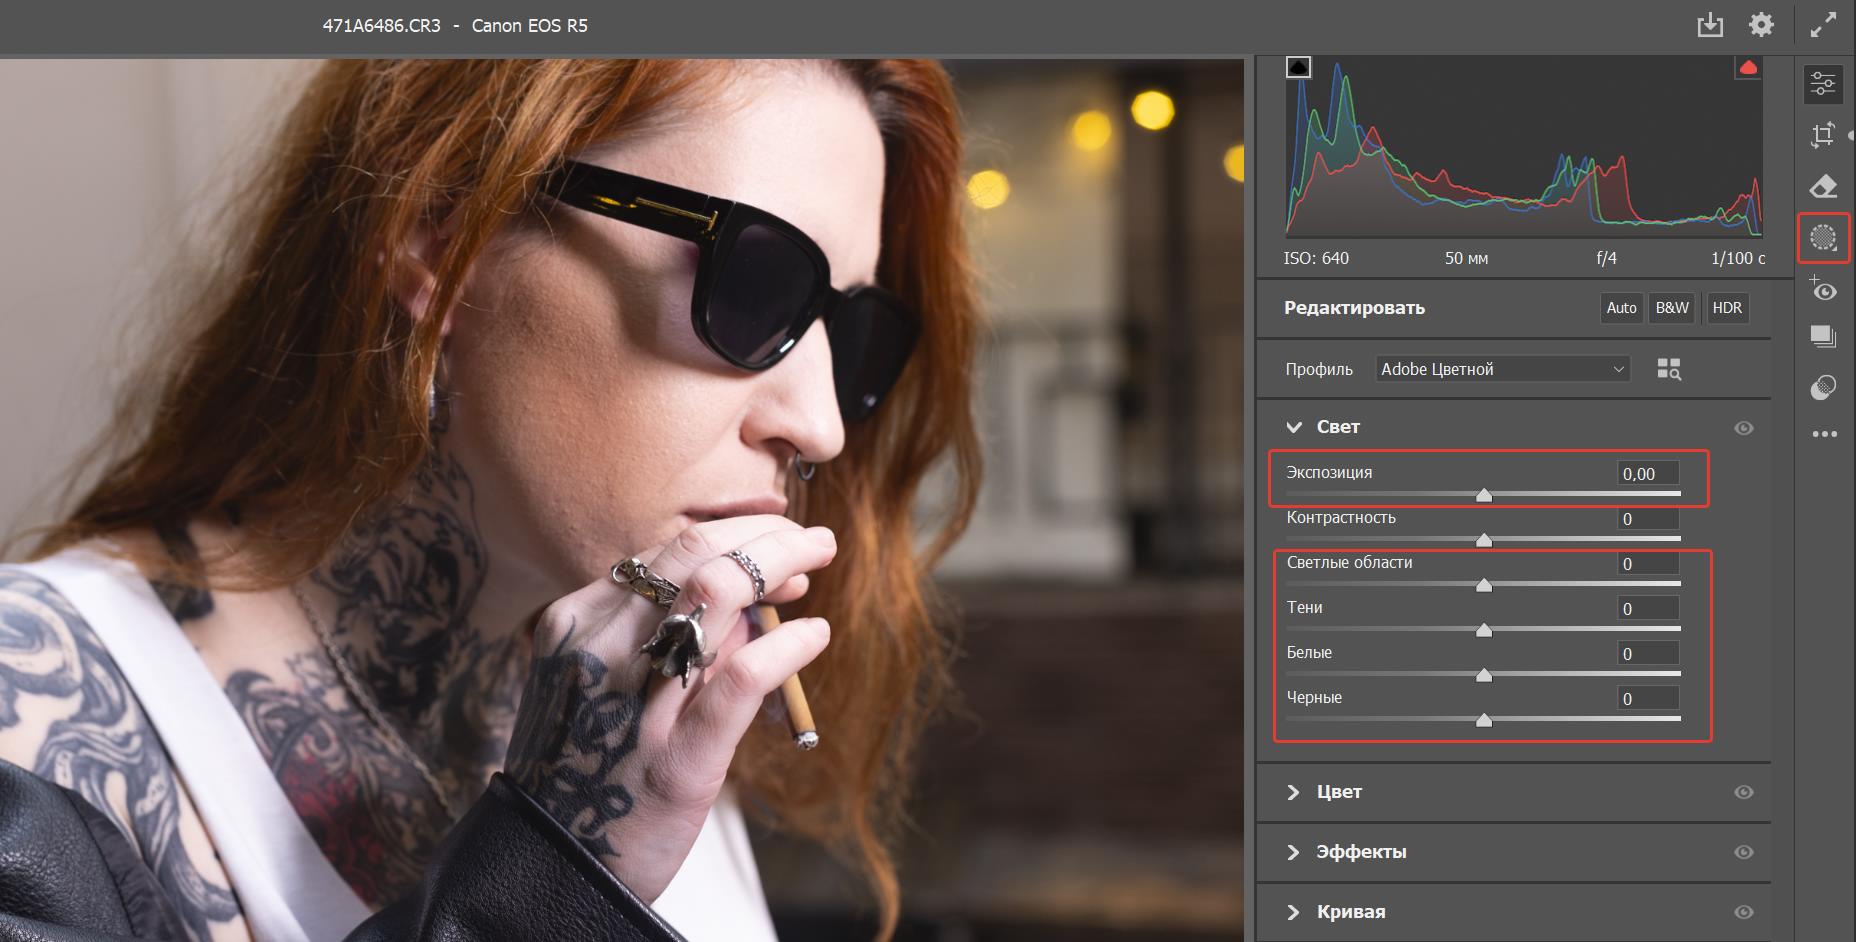Click the Экспозиция slider handle
Screen dimensions: 1856x942
[1484, 495]
